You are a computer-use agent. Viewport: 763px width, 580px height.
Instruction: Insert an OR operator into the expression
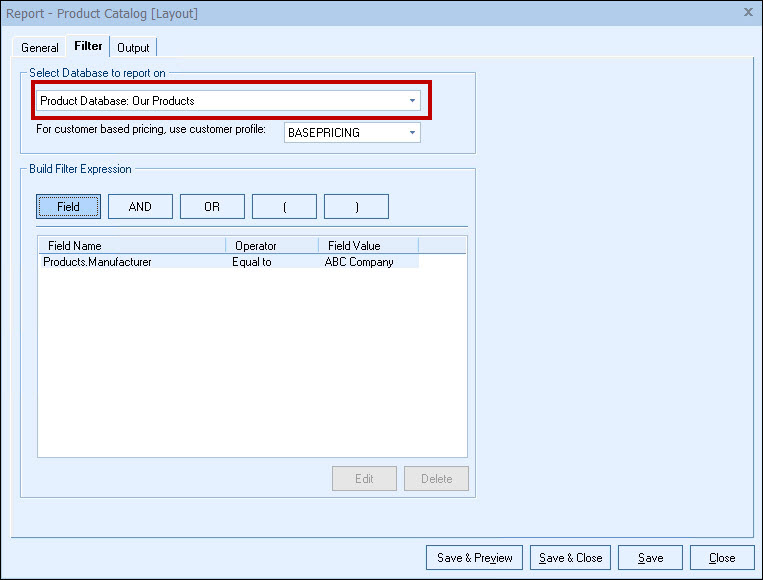click(x=212, y=207)
